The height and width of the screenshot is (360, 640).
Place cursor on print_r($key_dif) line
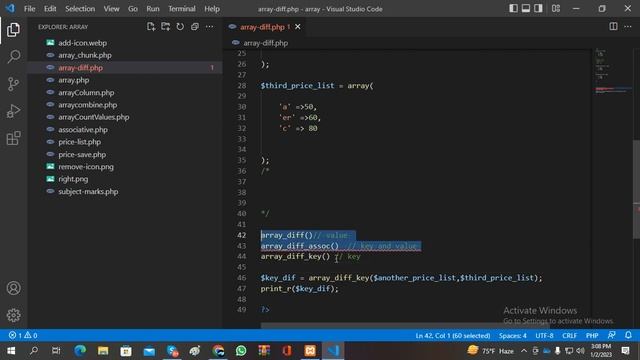(x=300, y=289)
